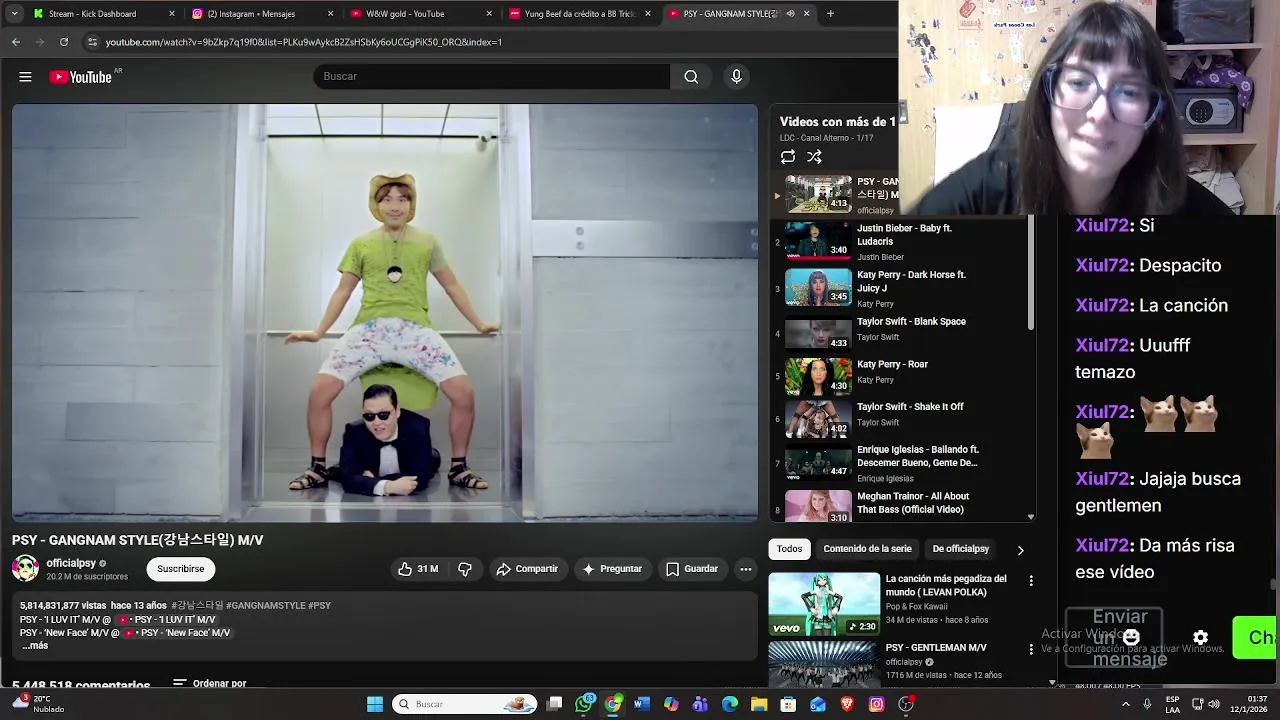Open Levan Polka video thumbnail
Viewport: 1280px width, 720px height.
(x=824, y=603)
